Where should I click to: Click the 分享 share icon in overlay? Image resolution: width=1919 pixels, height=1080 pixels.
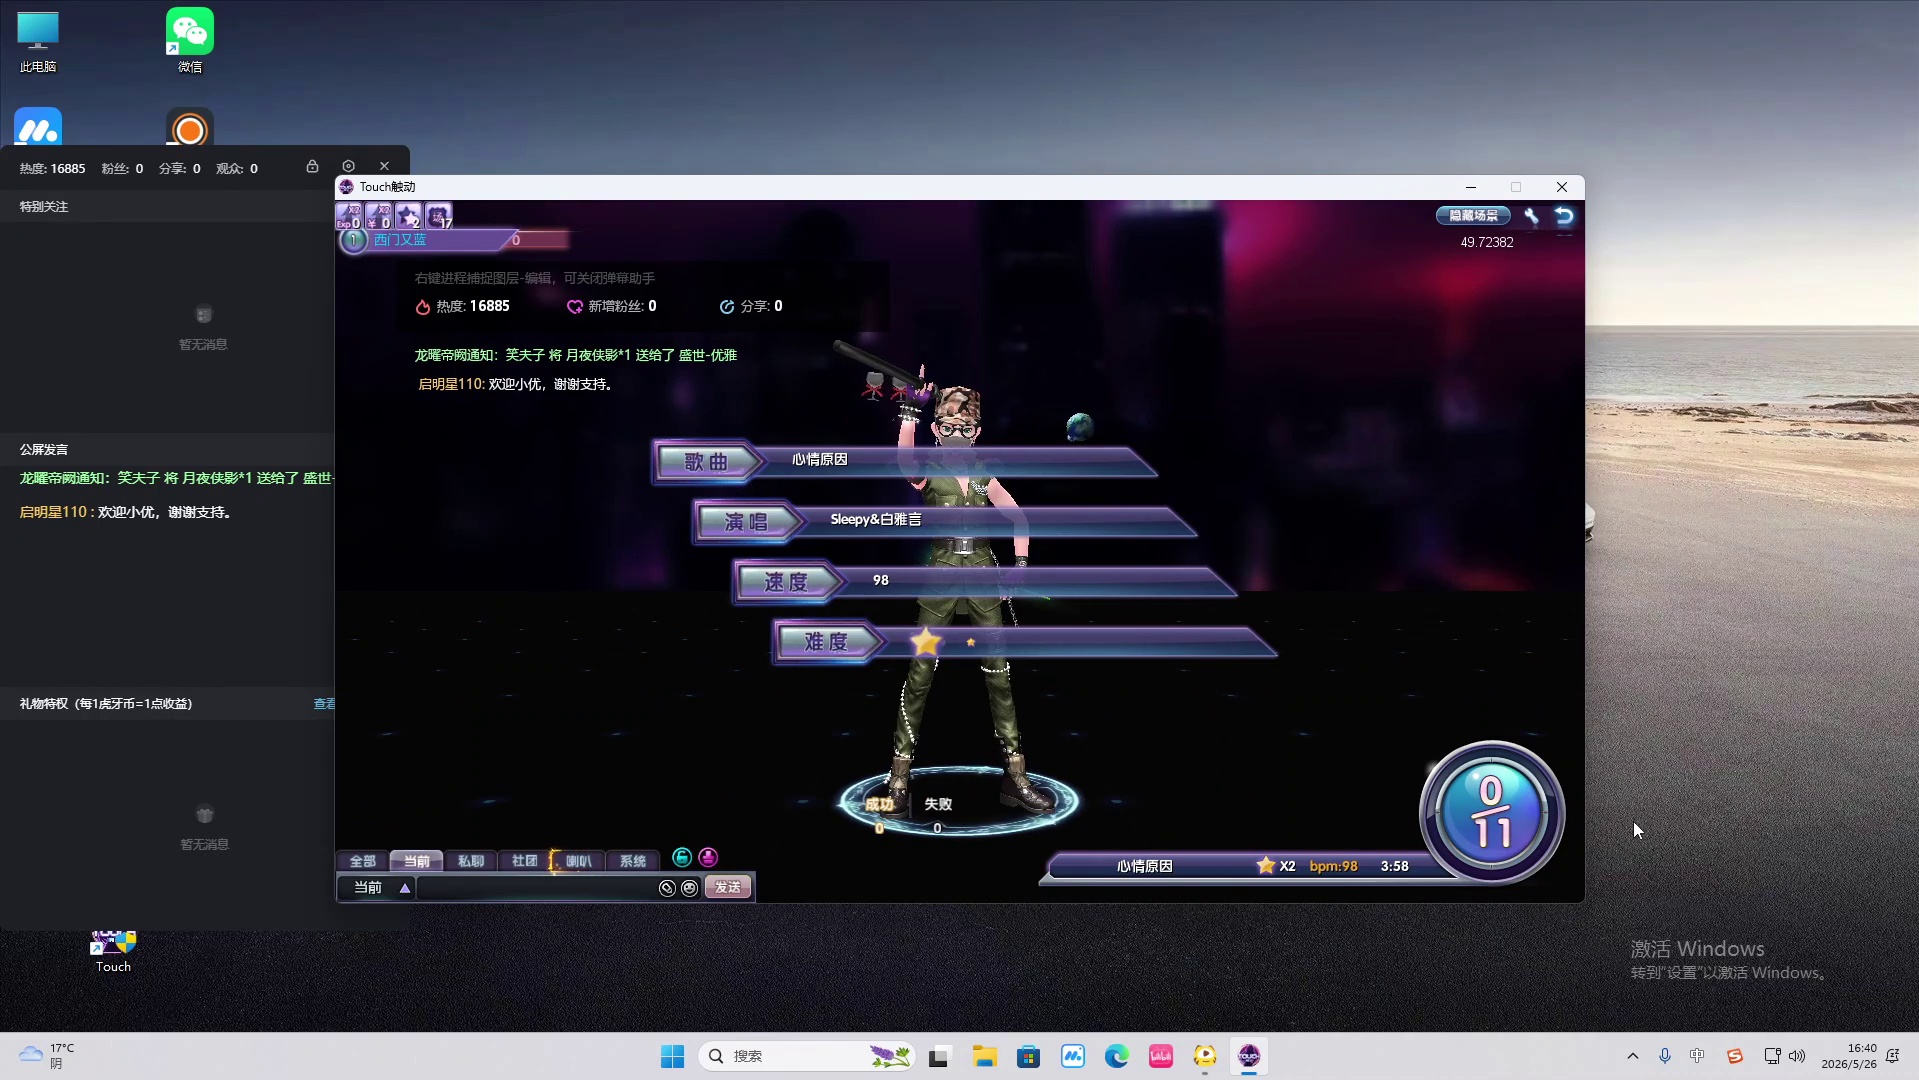727,307
